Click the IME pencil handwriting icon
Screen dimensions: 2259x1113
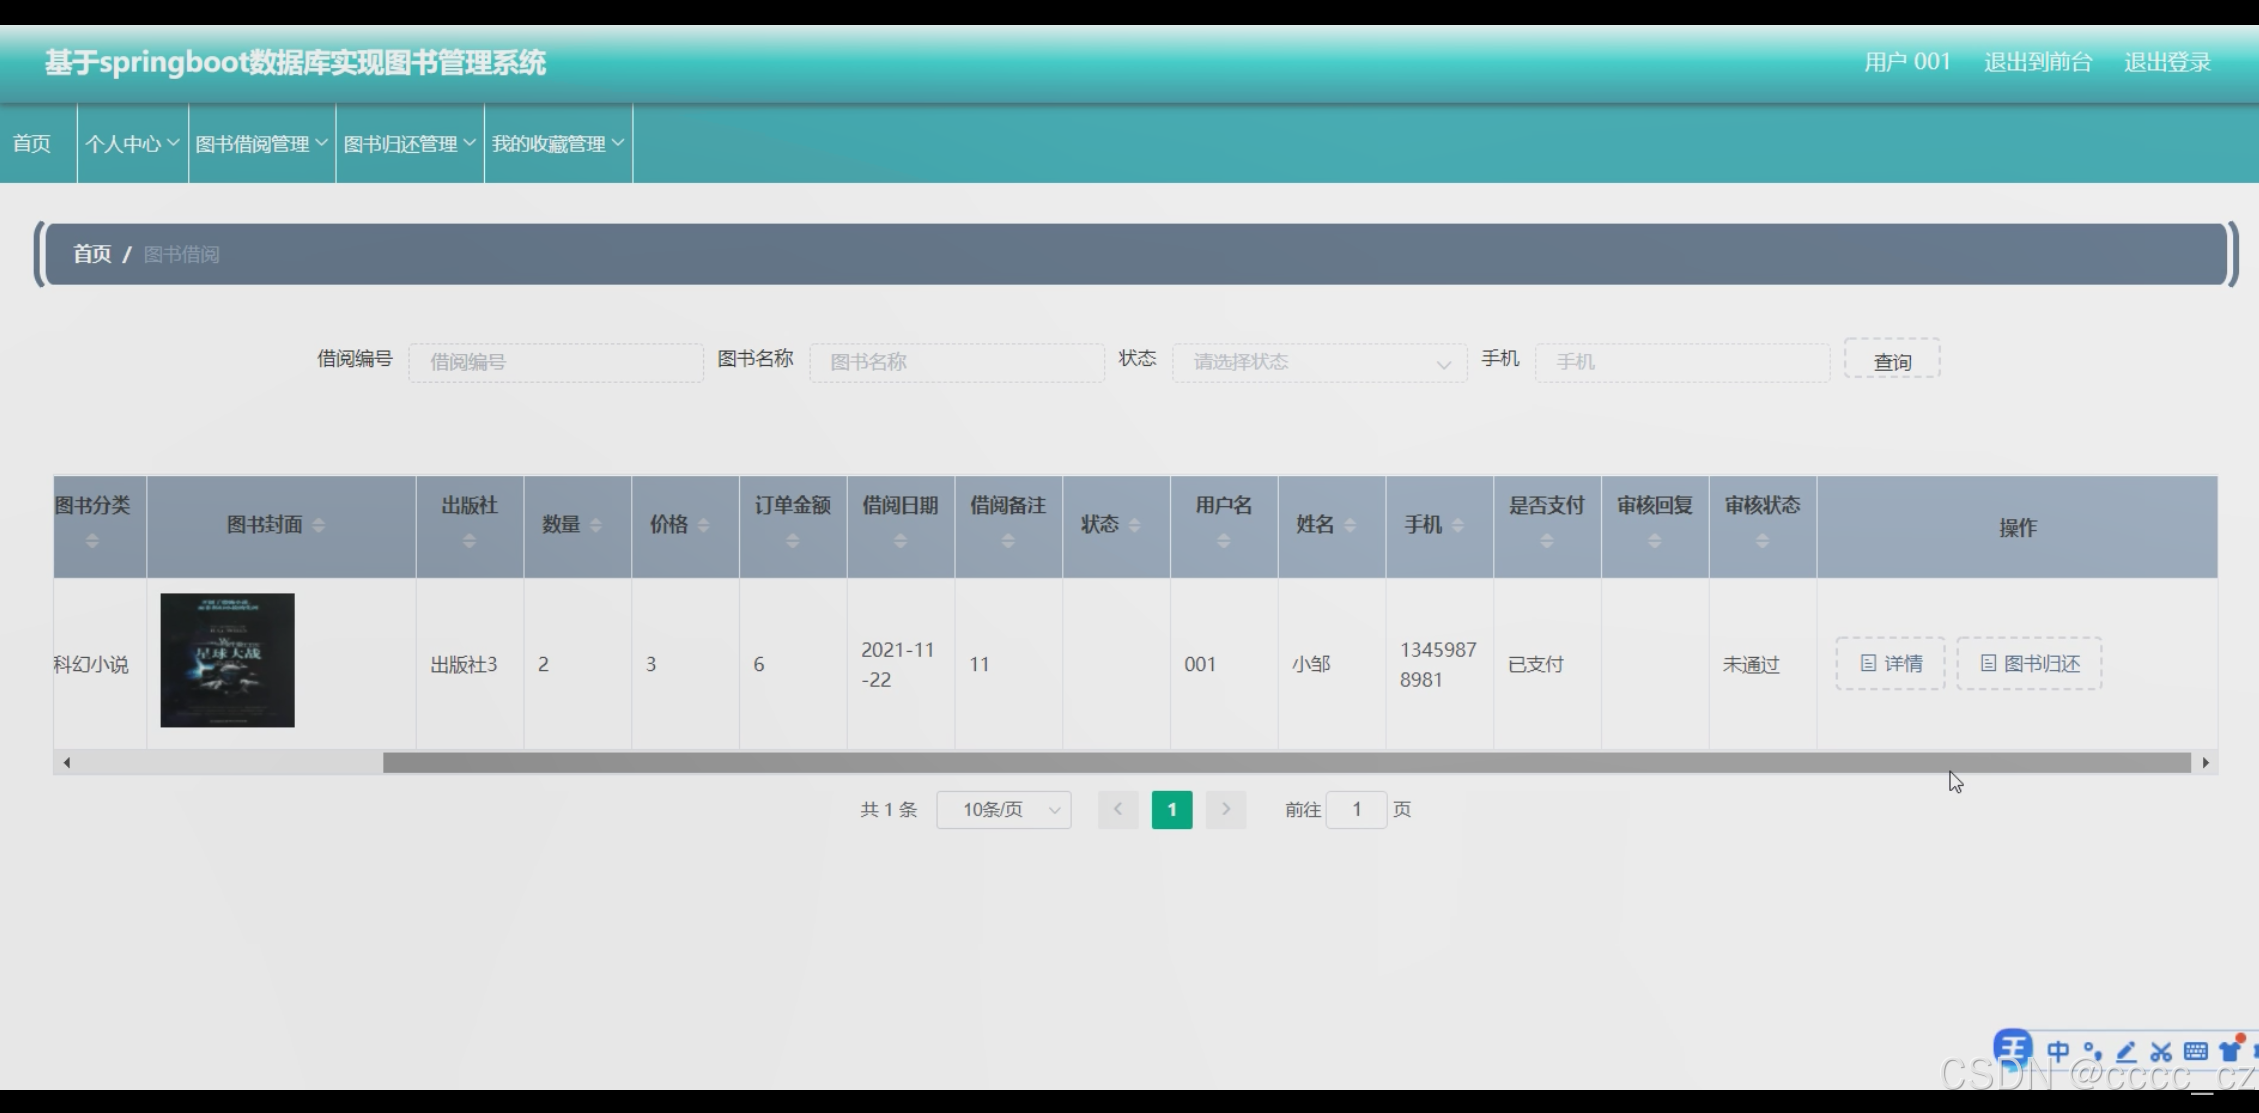2127,1051
